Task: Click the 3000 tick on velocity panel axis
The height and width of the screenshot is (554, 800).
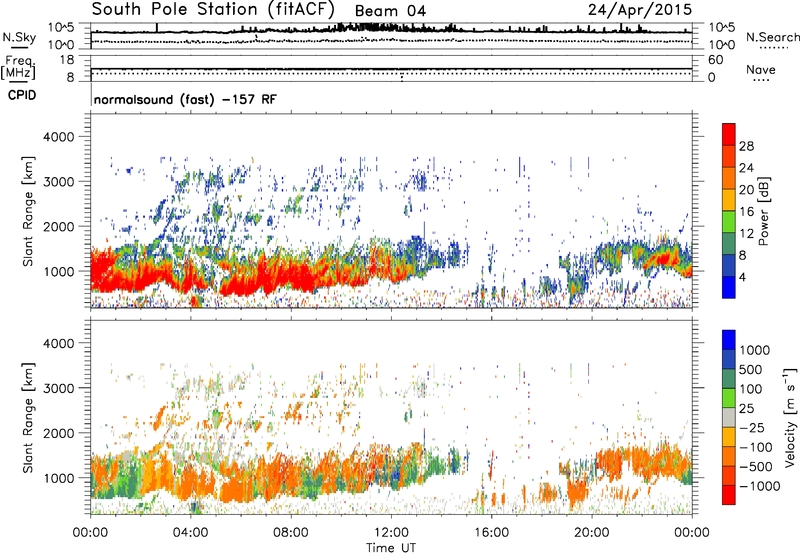Action: click(x=58, y=388)
